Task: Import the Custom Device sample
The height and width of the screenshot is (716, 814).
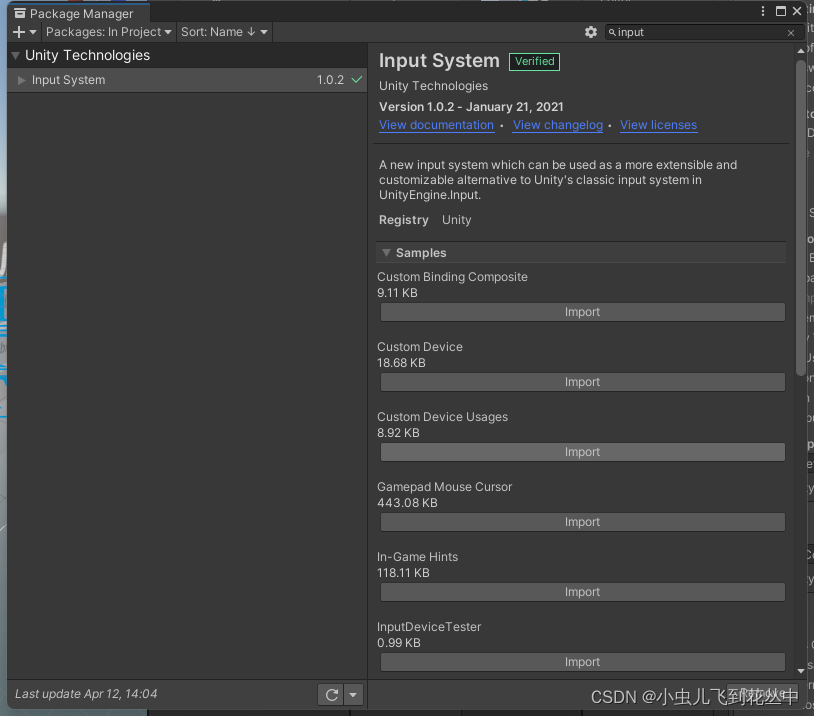Action: 581,381
